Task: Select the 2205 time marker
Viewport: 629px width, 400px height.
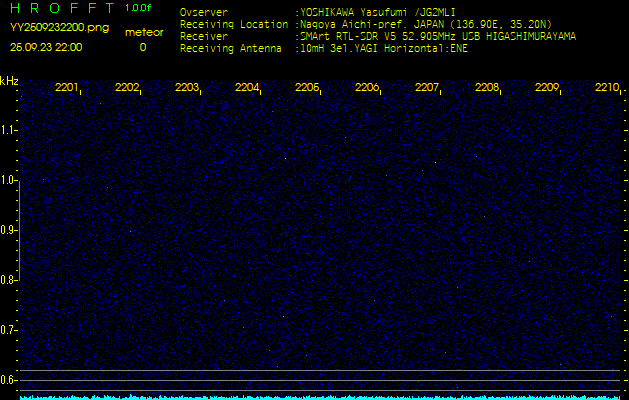Action: point(307,88)
